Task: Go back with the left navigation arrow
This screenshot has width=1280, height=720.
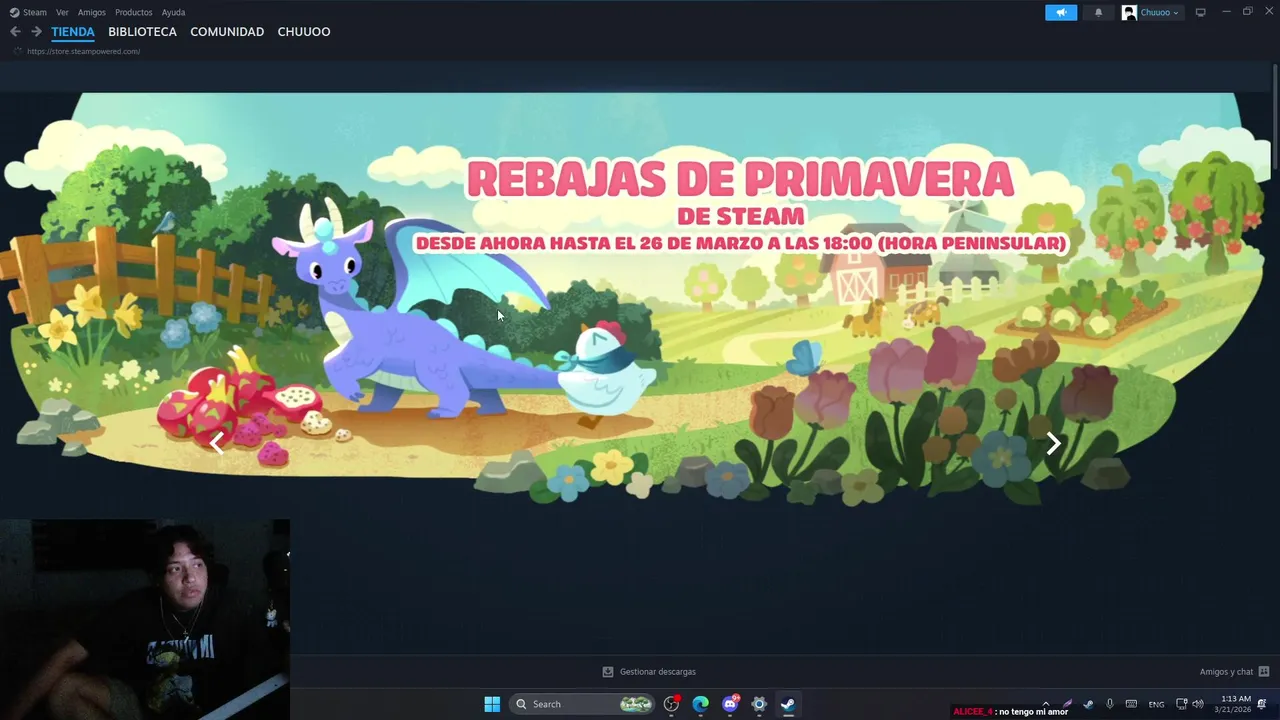Action: pos(15,32)
